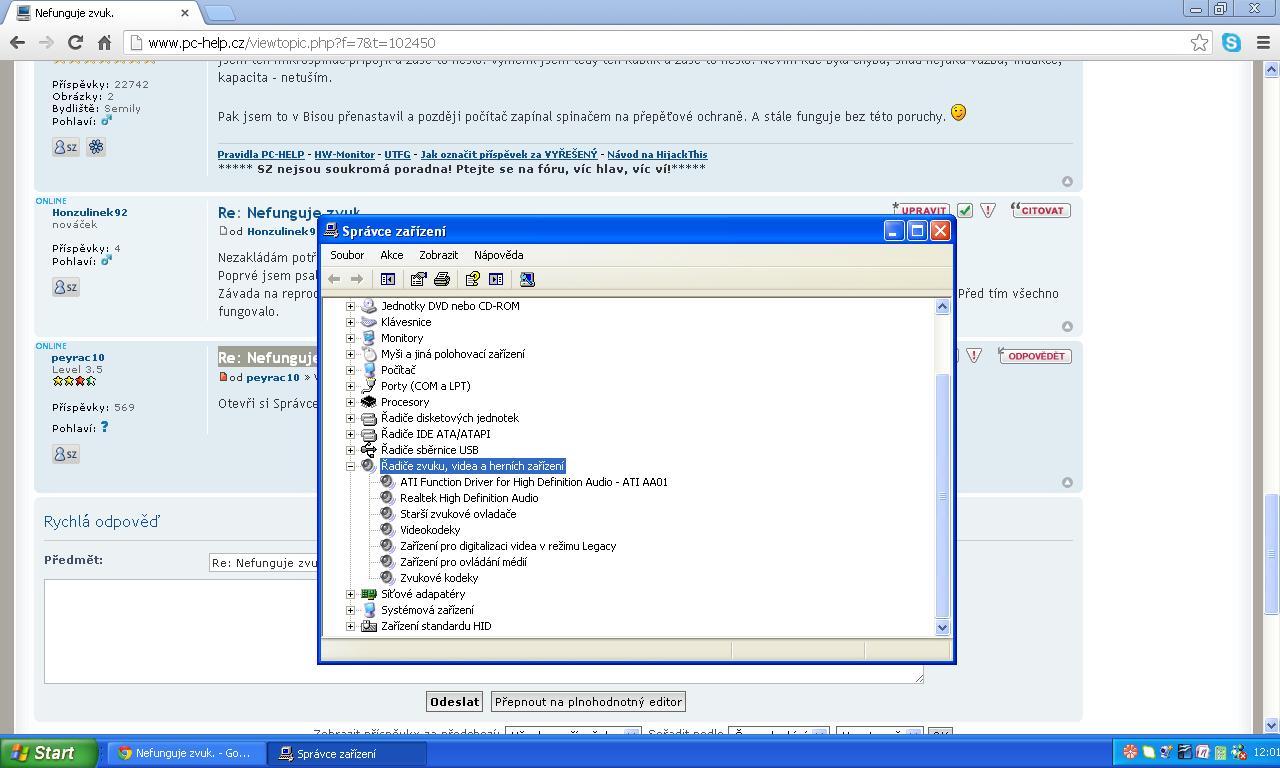
Task: Expand Řadiče IDE ATA/ATAPI node
Action: pos(350,434)
